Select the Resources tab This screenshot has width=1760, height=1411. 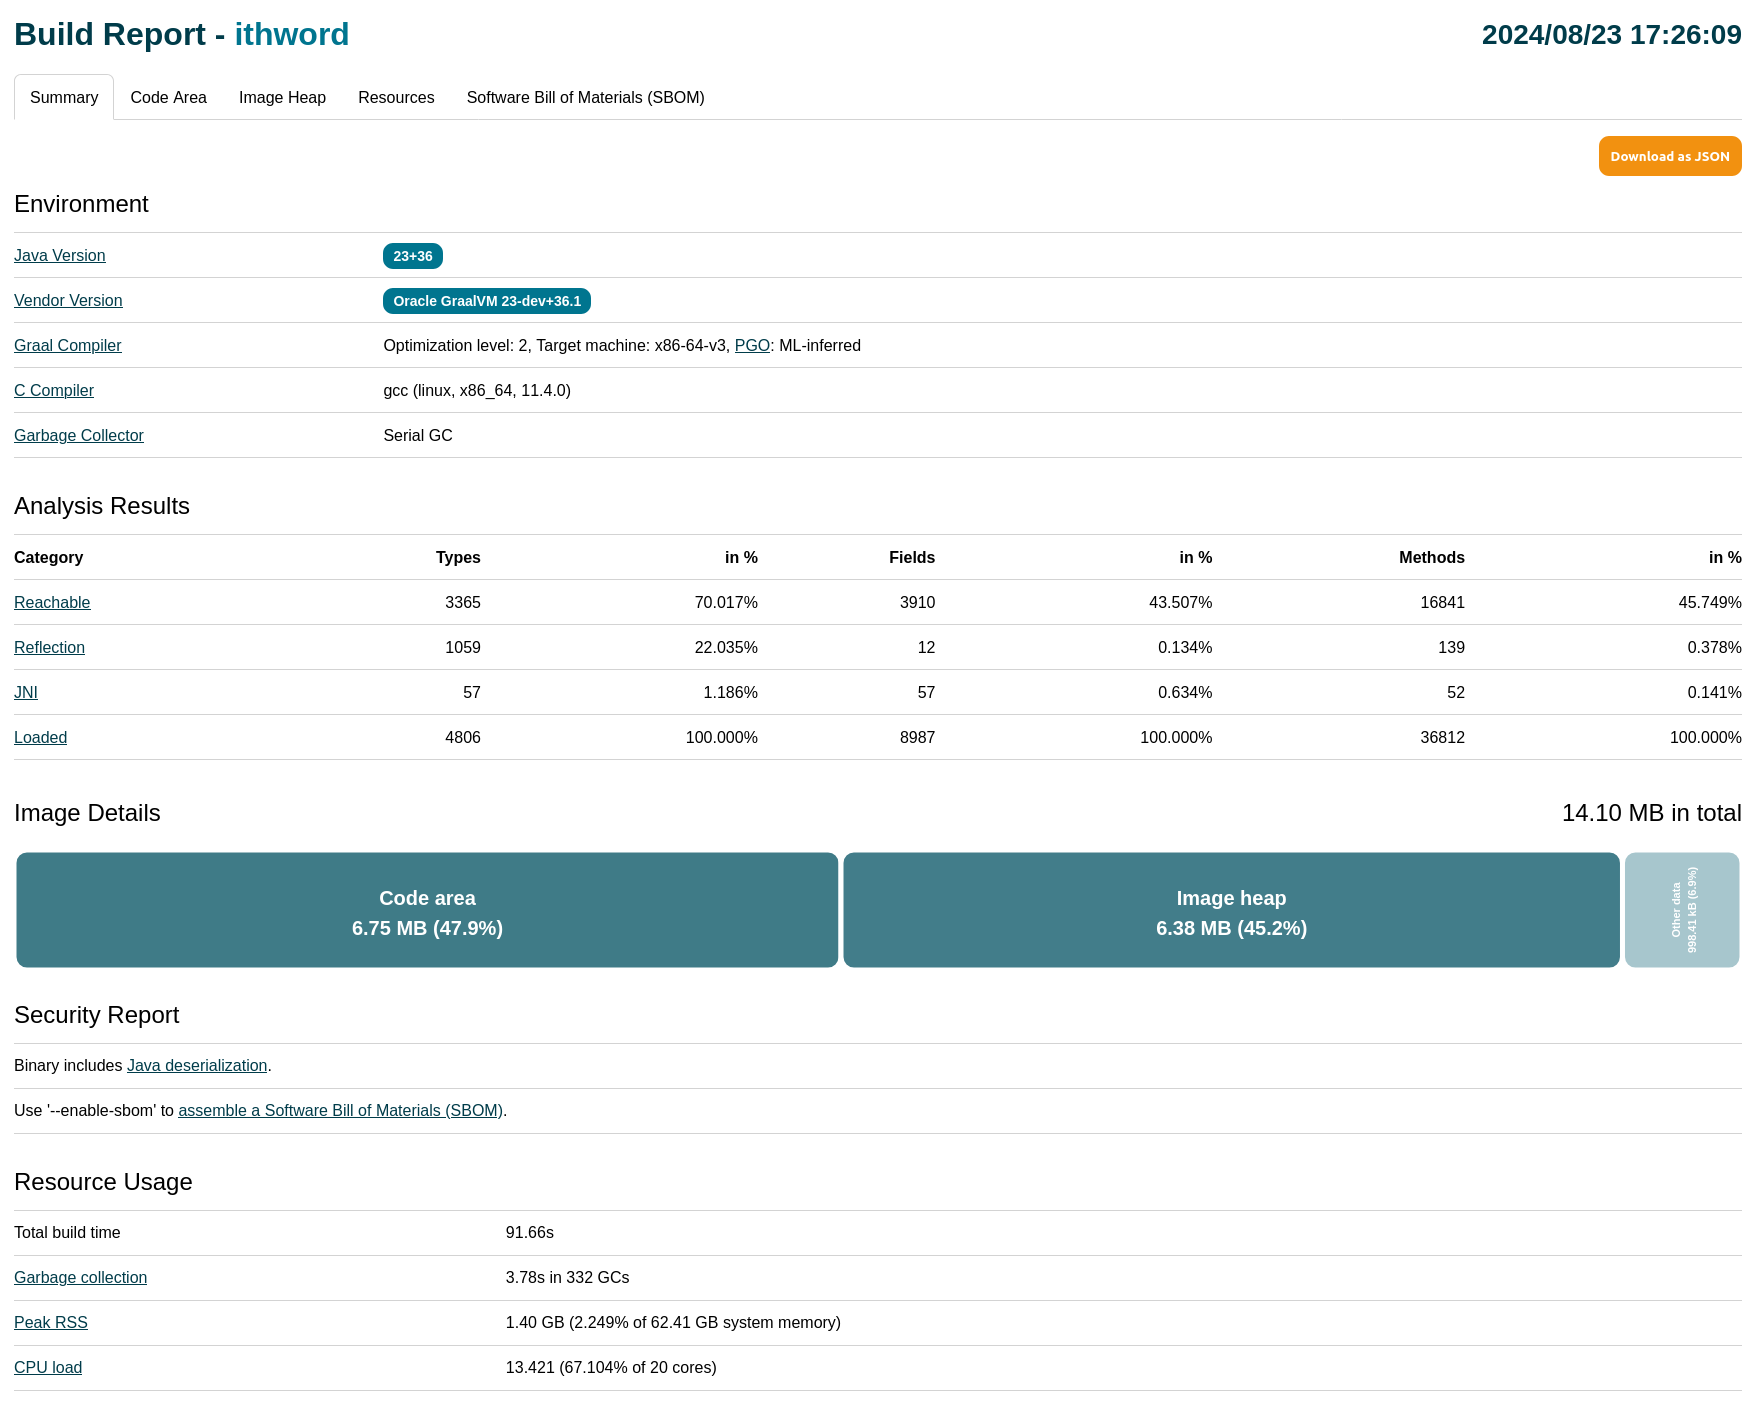pyautogui.click(x=396, y=97)
